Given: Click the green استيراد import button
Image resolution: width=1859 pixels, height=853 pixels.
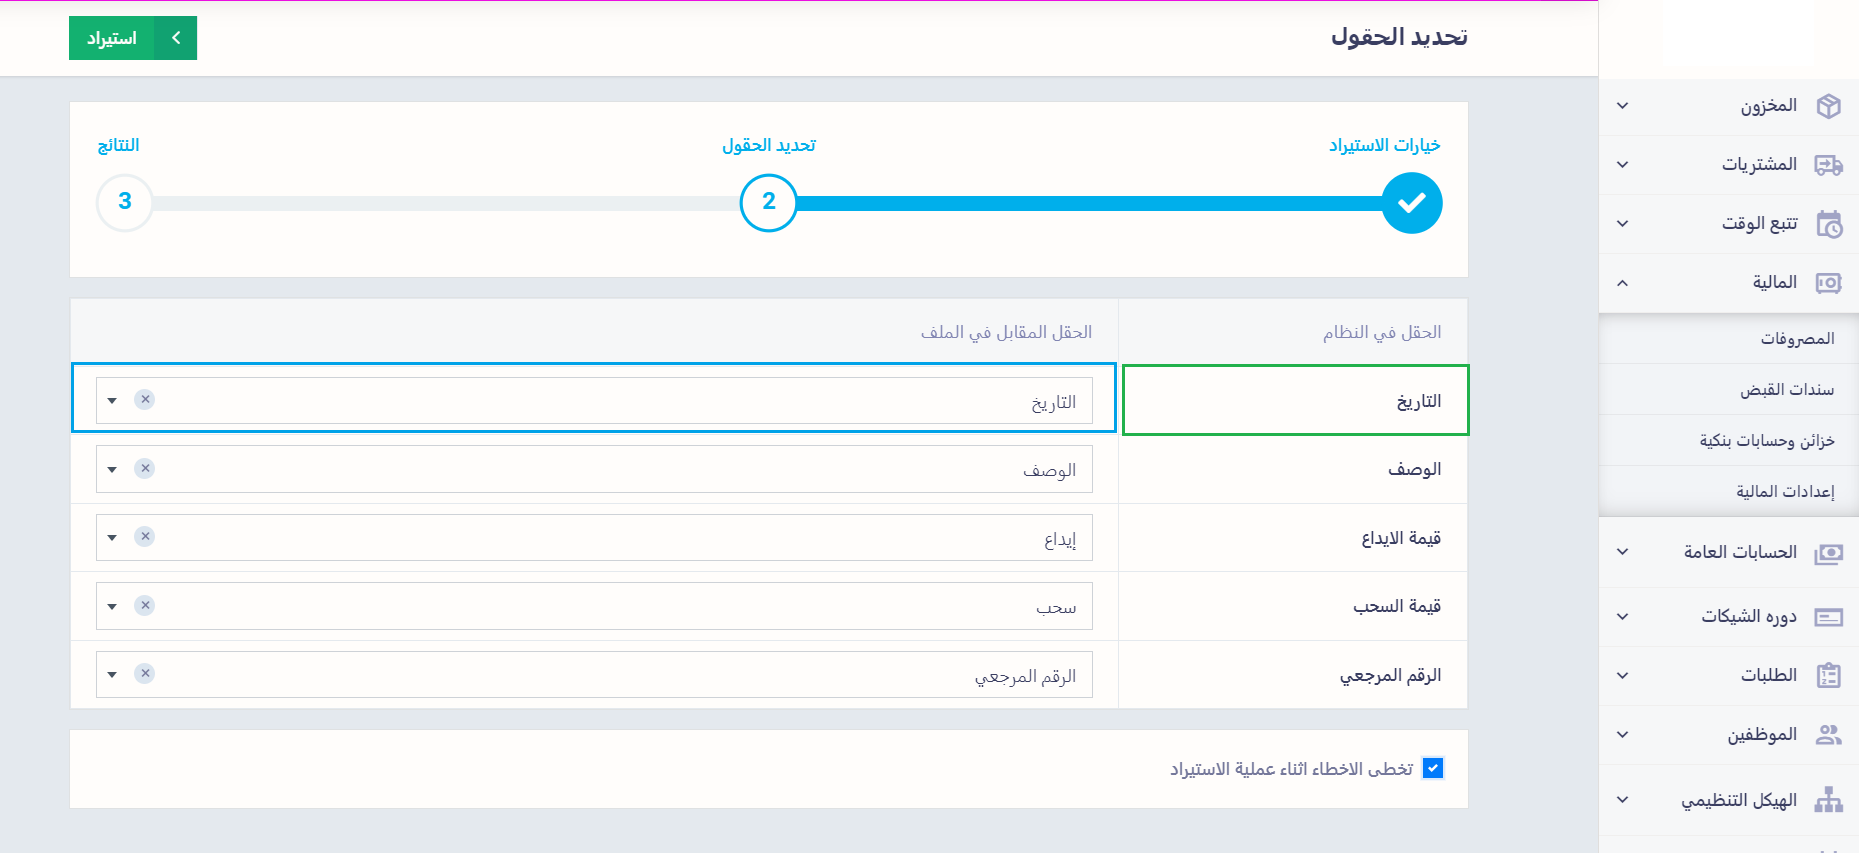Looking at the screenshot, I should [x=132, y=38].
